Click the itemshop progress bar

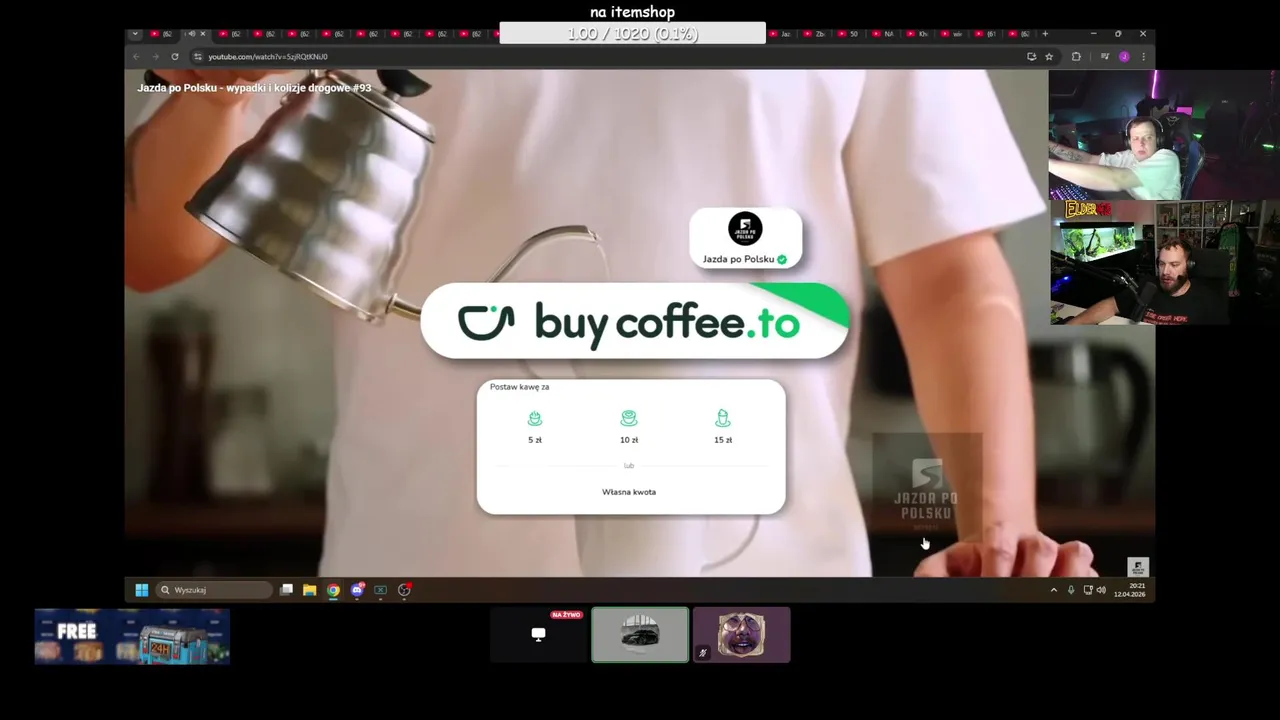tap(633, 34)
